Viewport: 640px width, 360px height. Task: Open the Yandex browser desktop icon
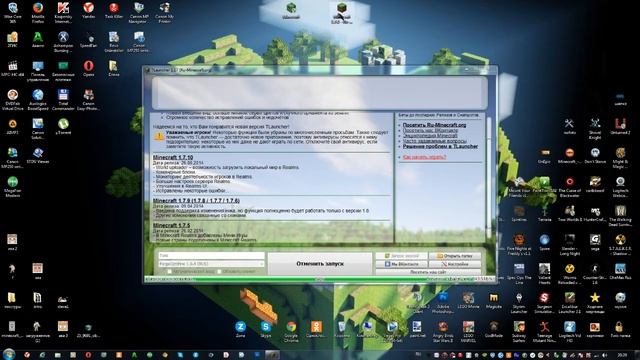pos(88,10)
